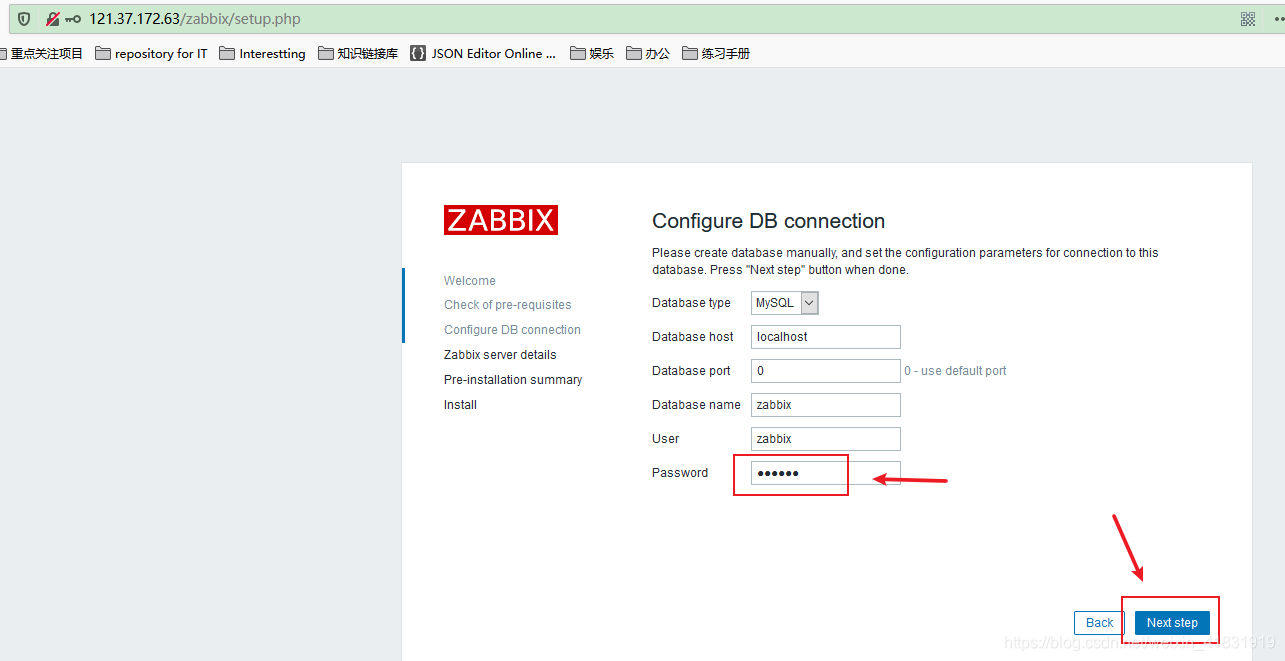Select Check of pre-requisites step
The image size is (1285, 661).
508,305
